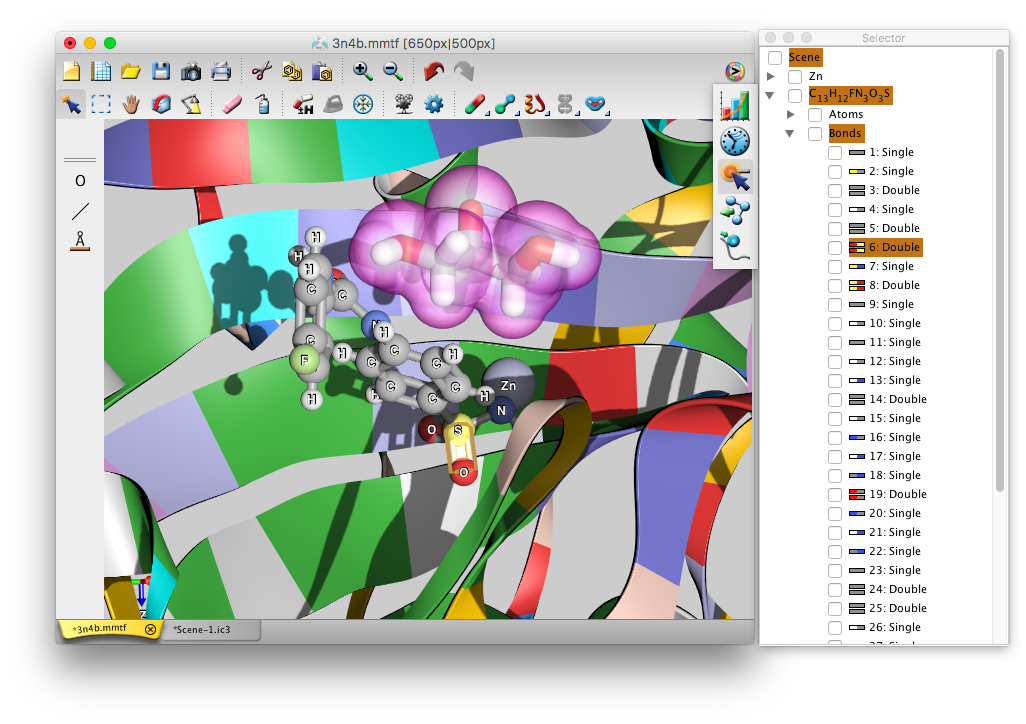Click the Print icon
The width and height of the screenshot is (1026, 724).
coord(221,71)
